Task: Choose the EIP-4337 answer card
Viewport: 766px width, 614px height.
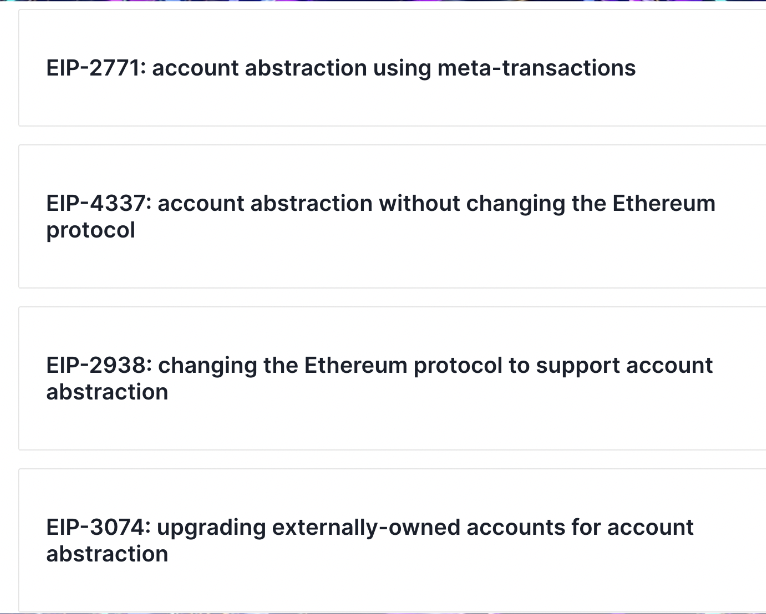Action: tap(392, 216)
